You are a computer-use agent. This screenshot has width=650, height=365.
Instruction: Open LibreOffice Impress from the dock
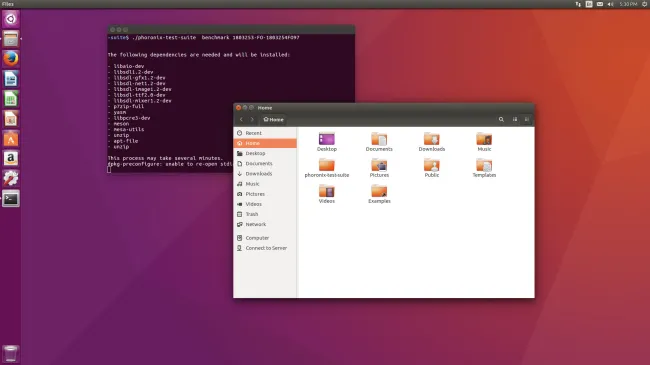point(11,119)
